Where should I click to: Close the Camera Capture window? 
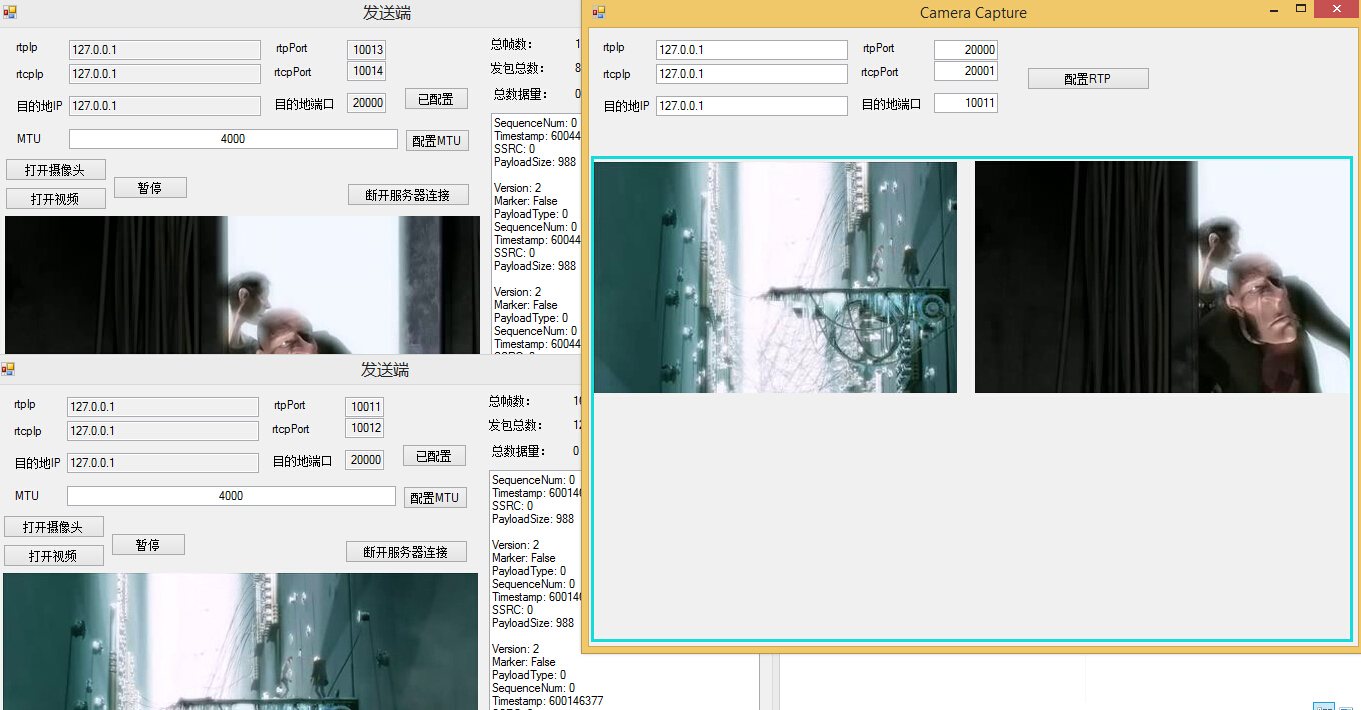pos(1337,9)
